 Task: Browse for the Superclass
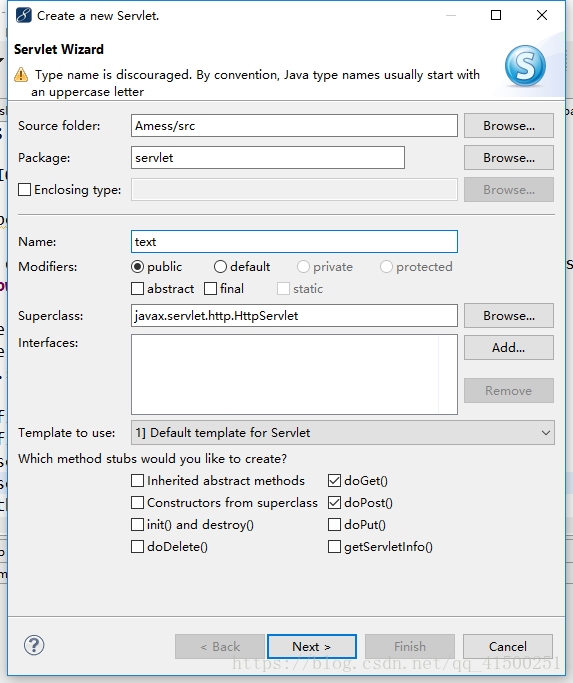coord(509,315)
